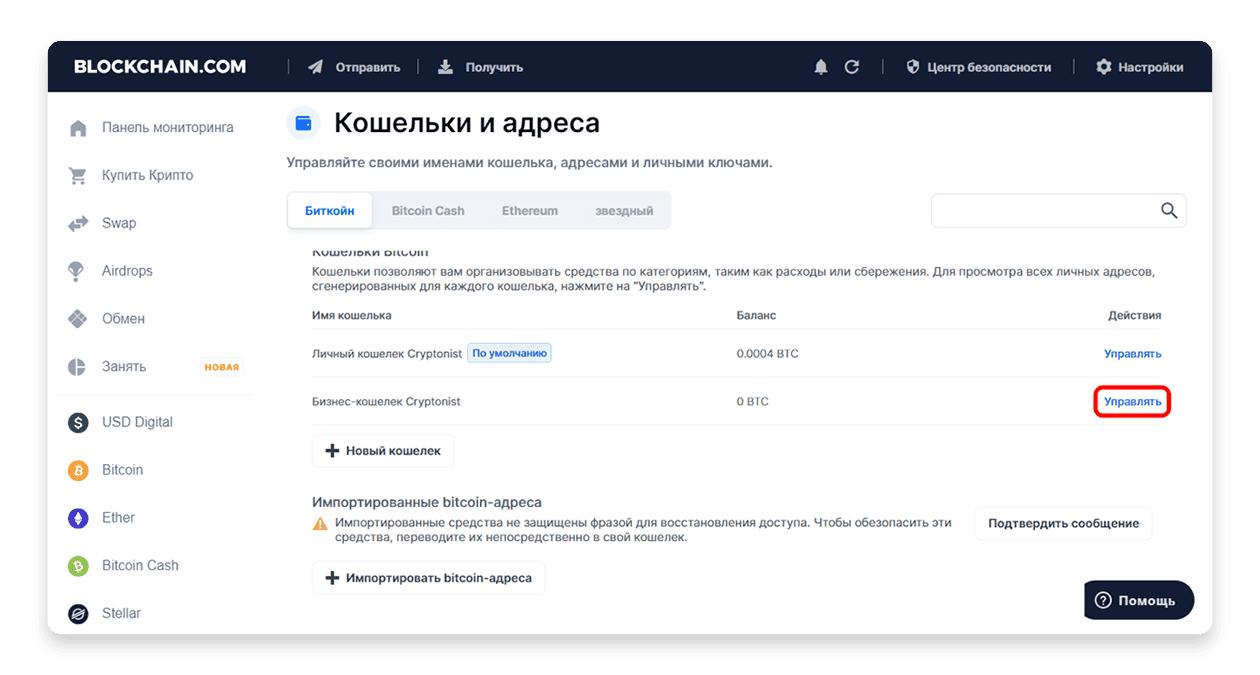
Task: Click the paper plane send icon
Action: pos(316,67)
